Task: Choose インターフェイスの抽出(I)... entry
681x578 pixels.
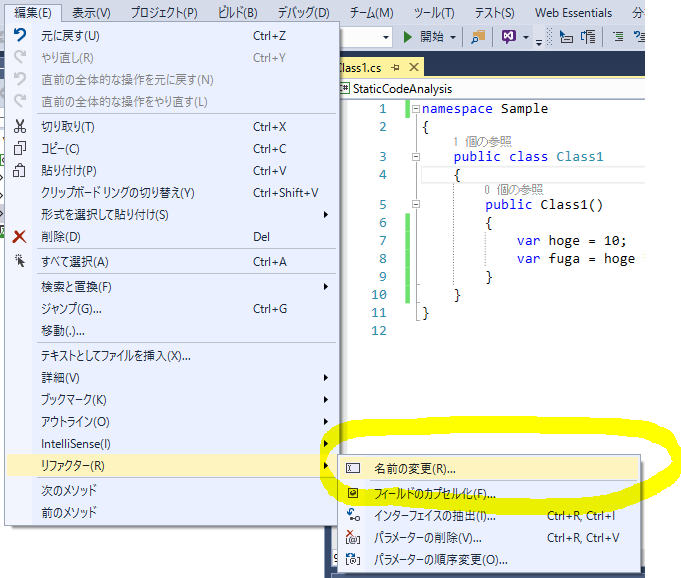Action: click(489, 515)
